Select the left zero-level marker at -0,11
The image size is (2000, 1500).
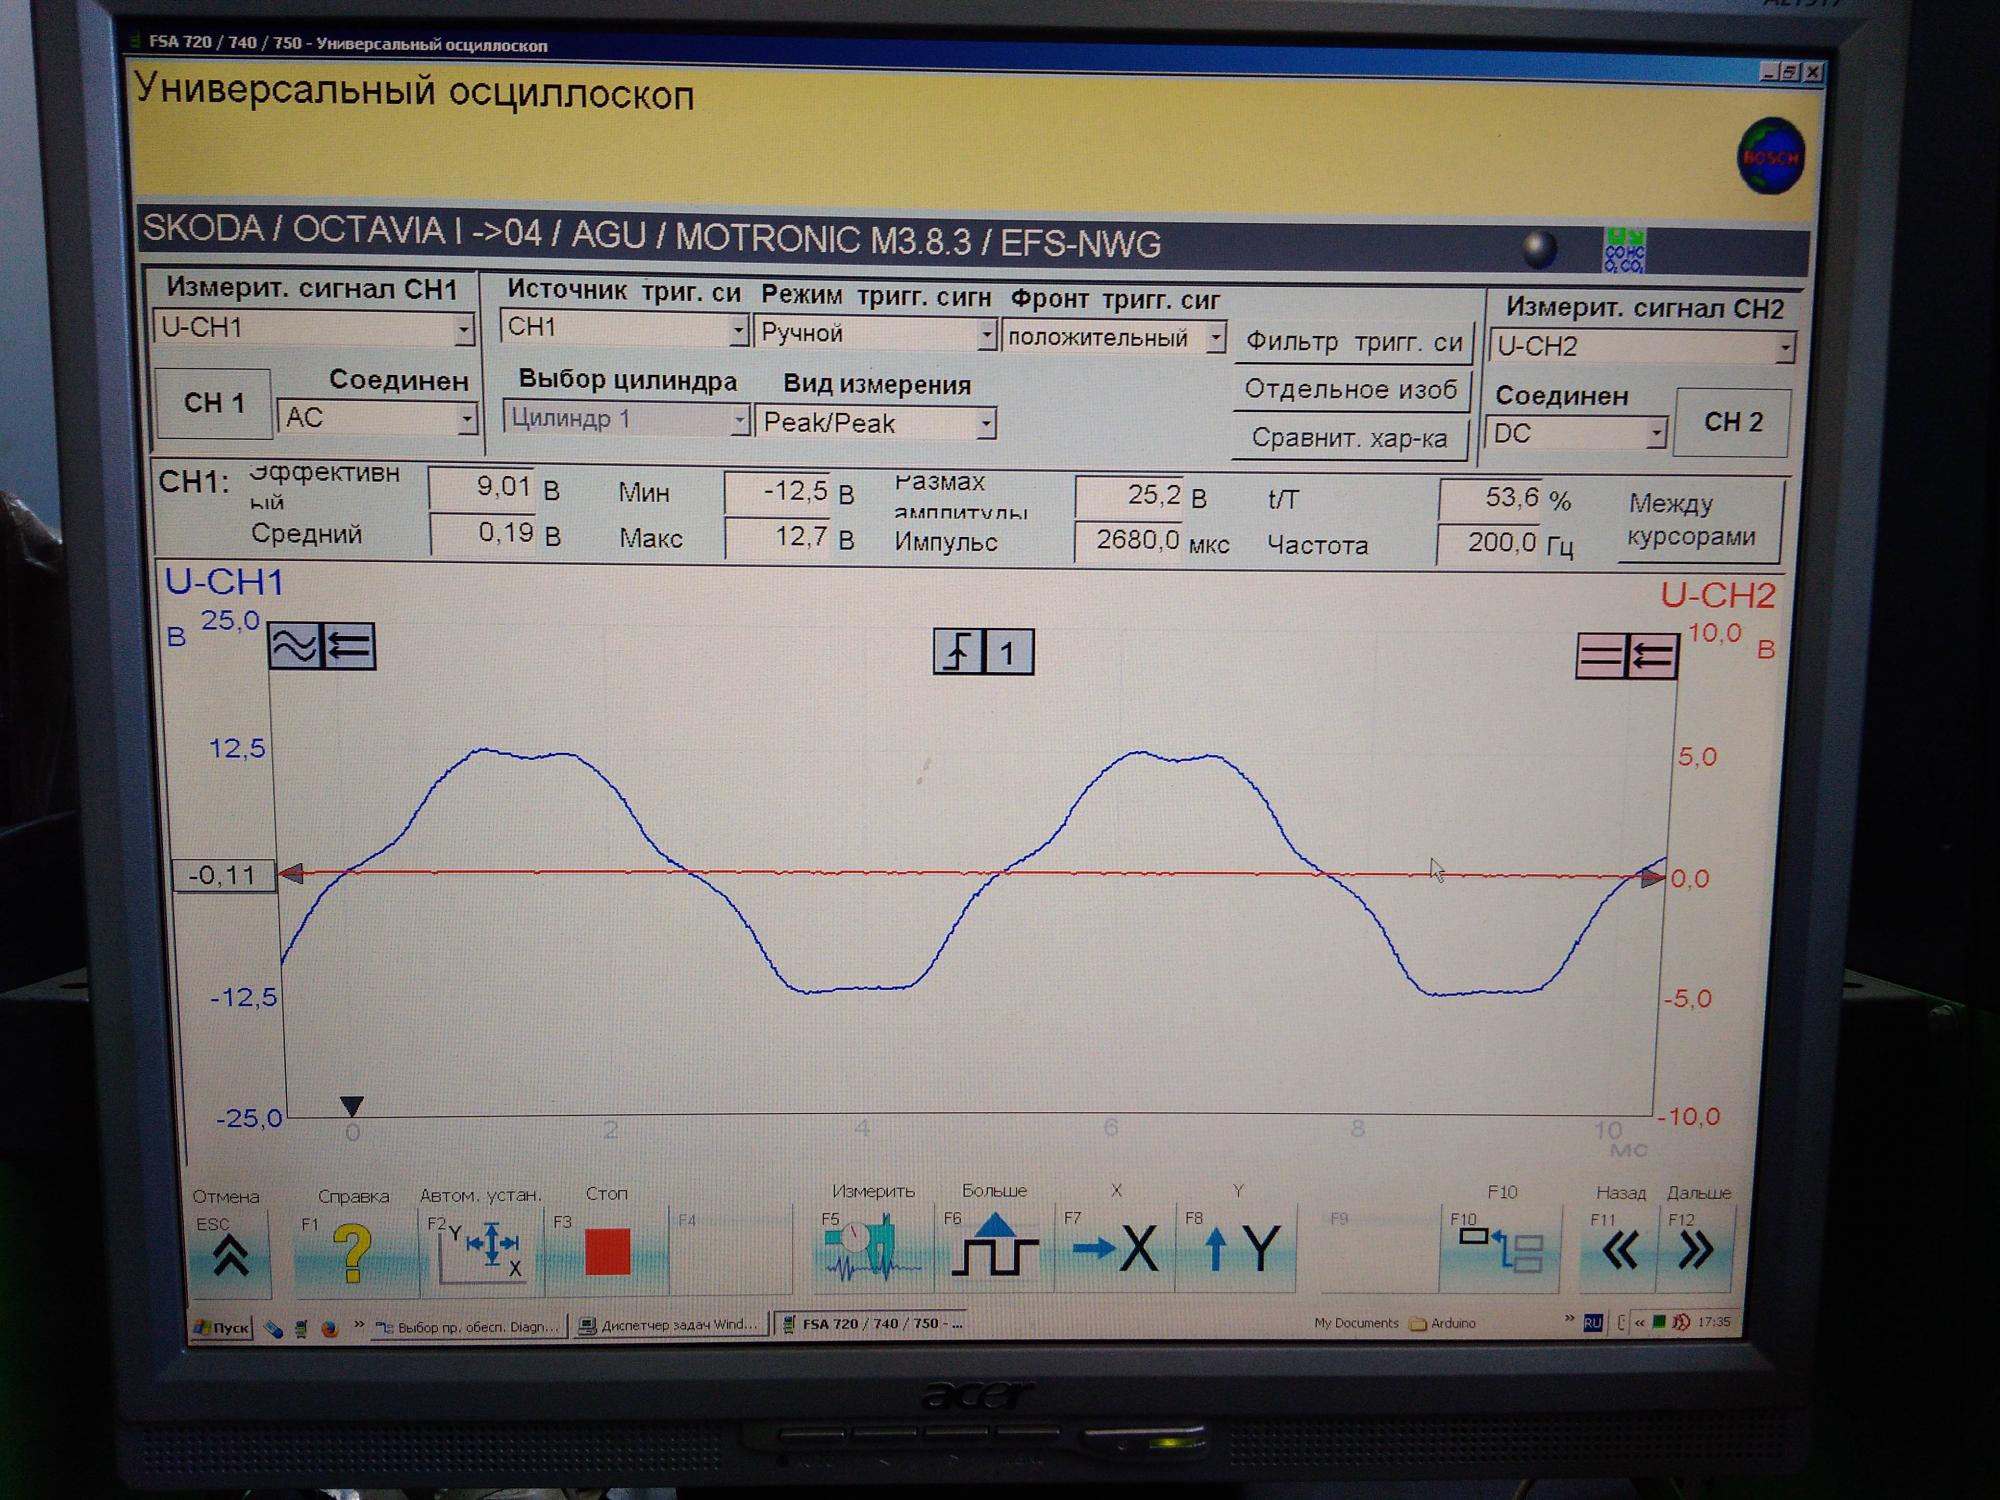(x=290, y=874)
